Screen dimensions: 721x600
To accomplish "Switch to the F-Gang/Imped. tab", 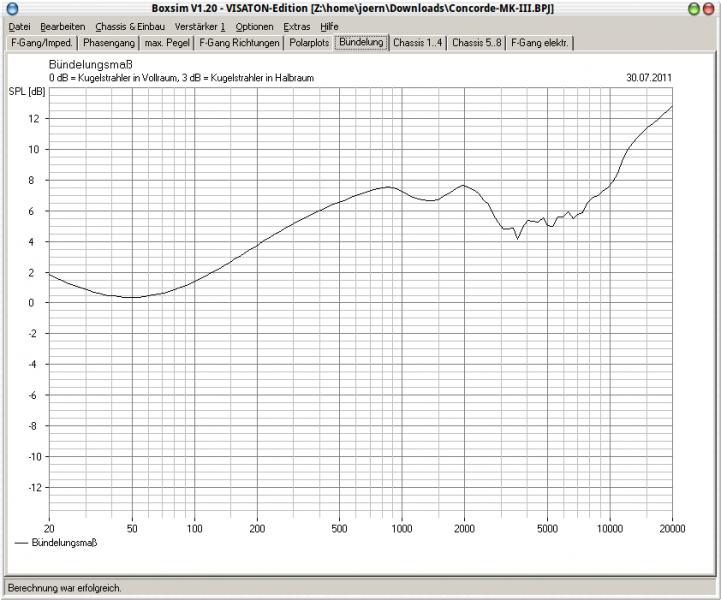I will click(42, 43).
